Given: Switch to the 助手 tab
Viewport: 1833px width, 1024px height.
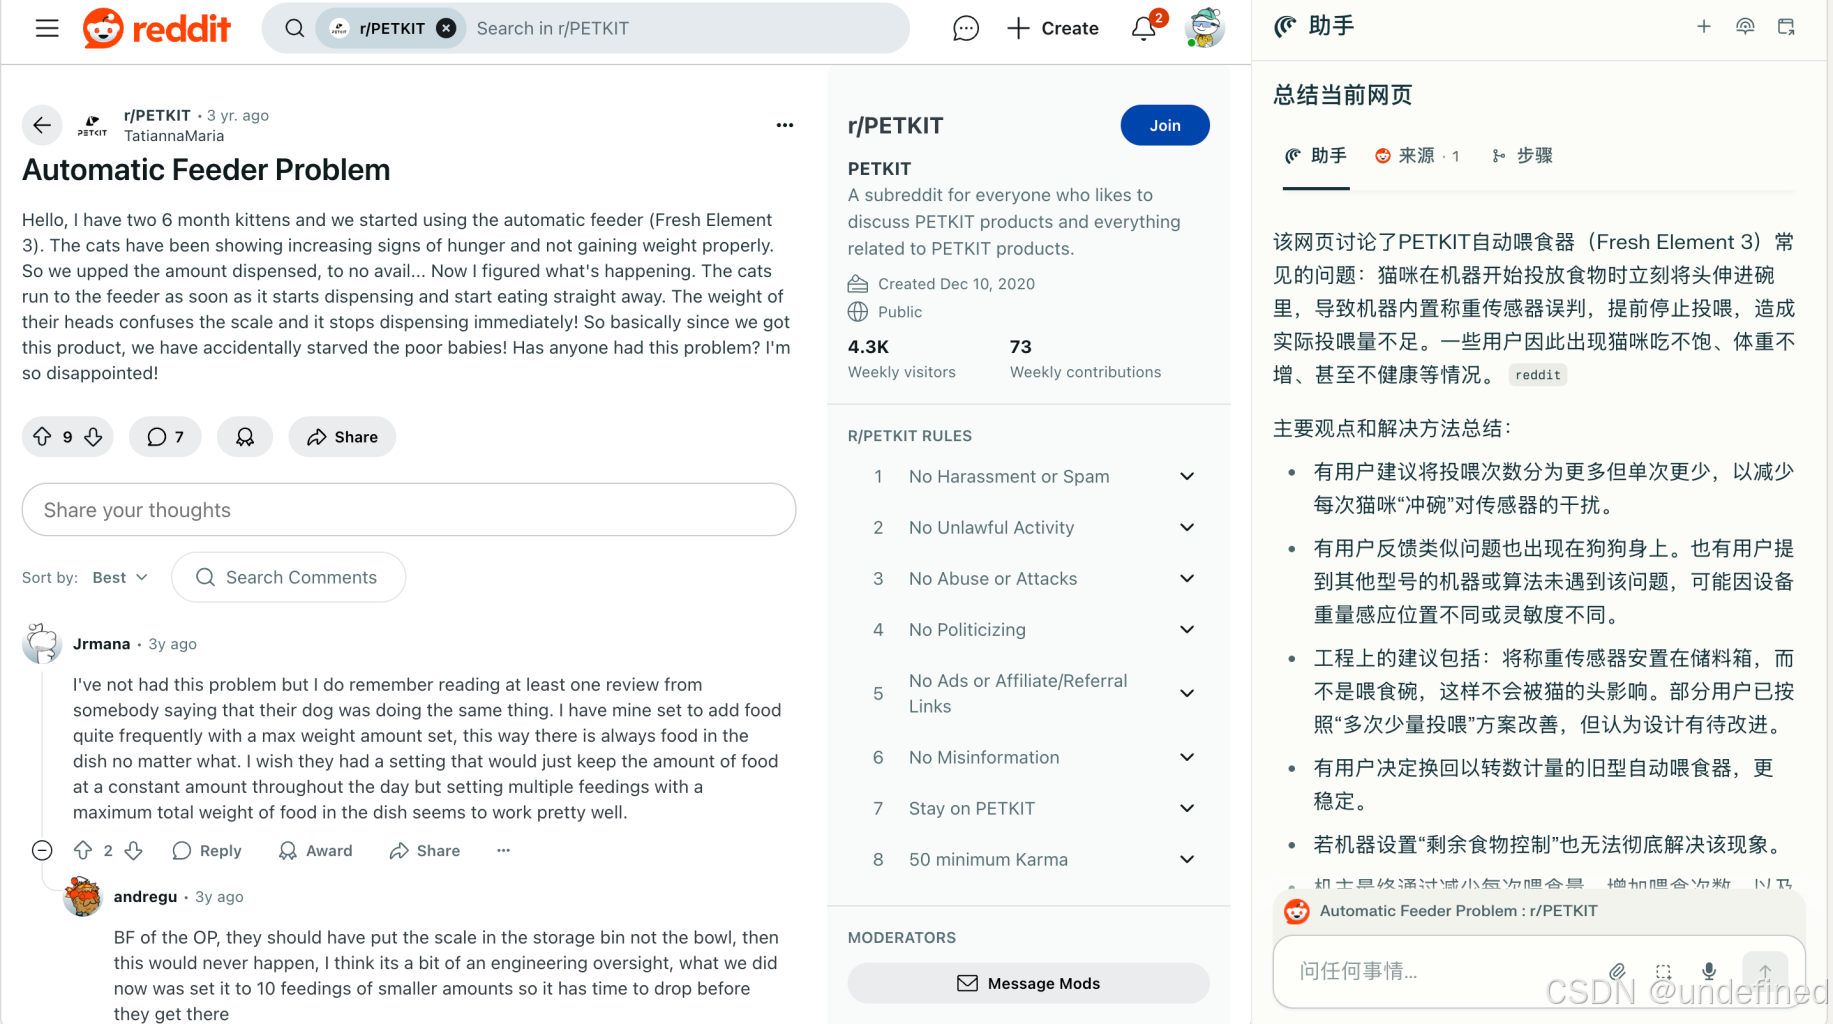Looking at the screenshot, I should click(x=1316, y=156).
